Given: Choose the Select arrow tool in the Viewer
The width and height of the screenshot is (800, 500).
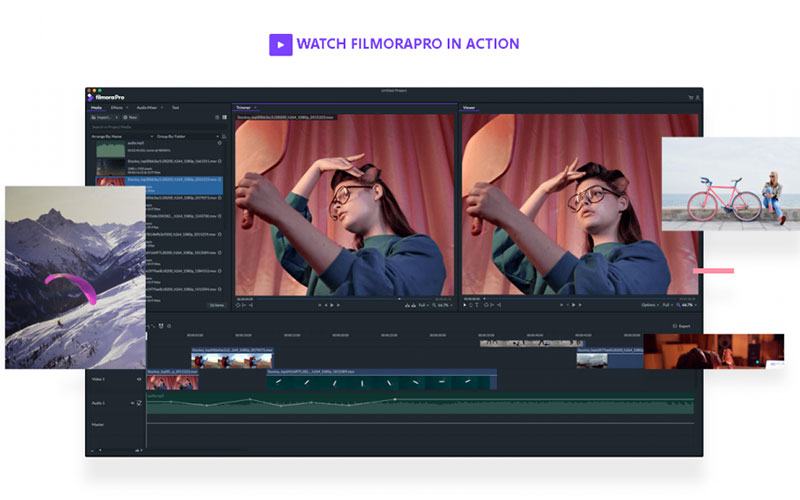Looking at the screenshot, I should coord(465,305).
